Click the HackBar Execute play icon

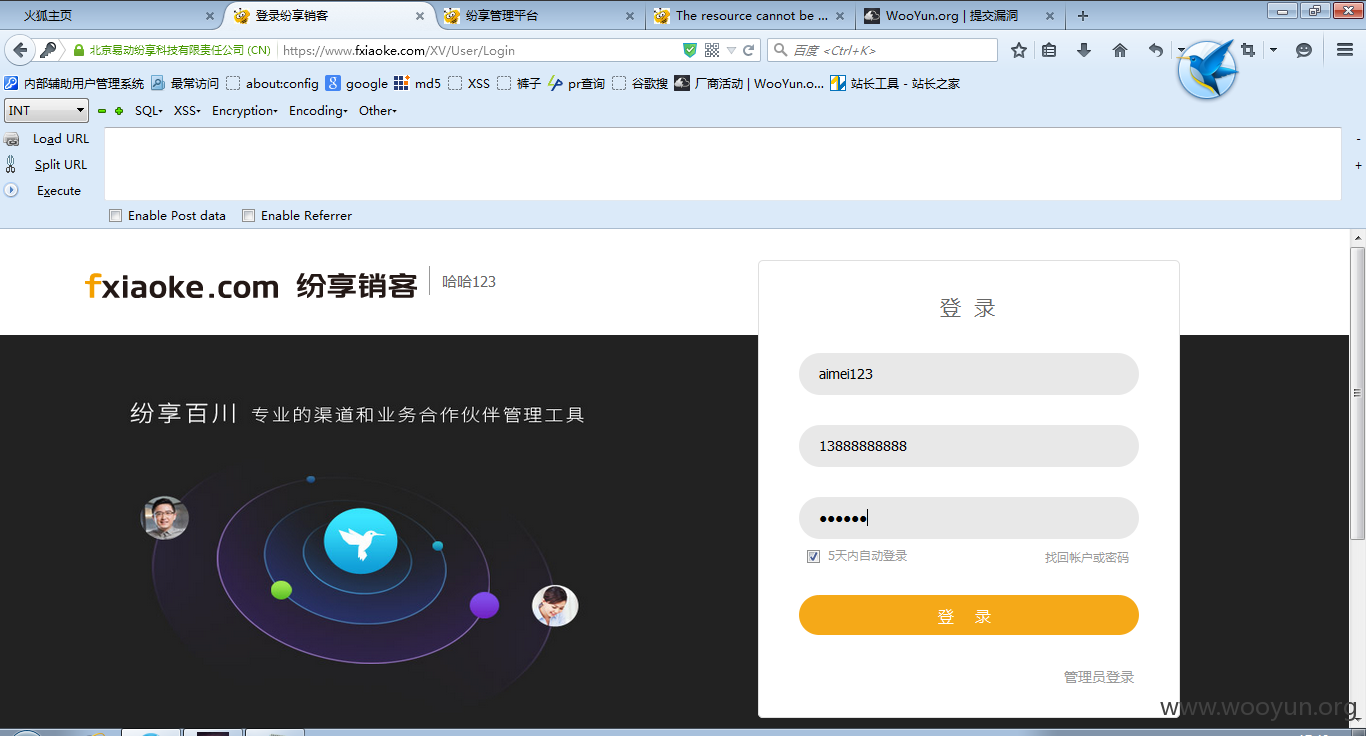[x=12, y=190]
